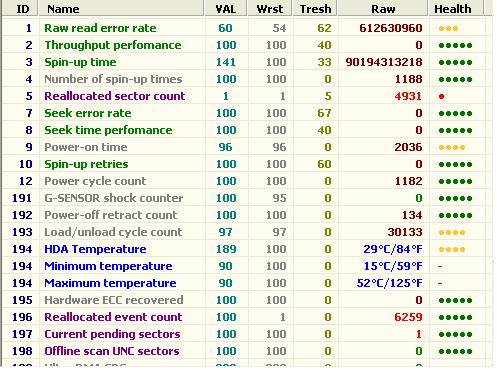Sort table by the ID column header
Screen dimensions: 497x370
tap(21, 9)
